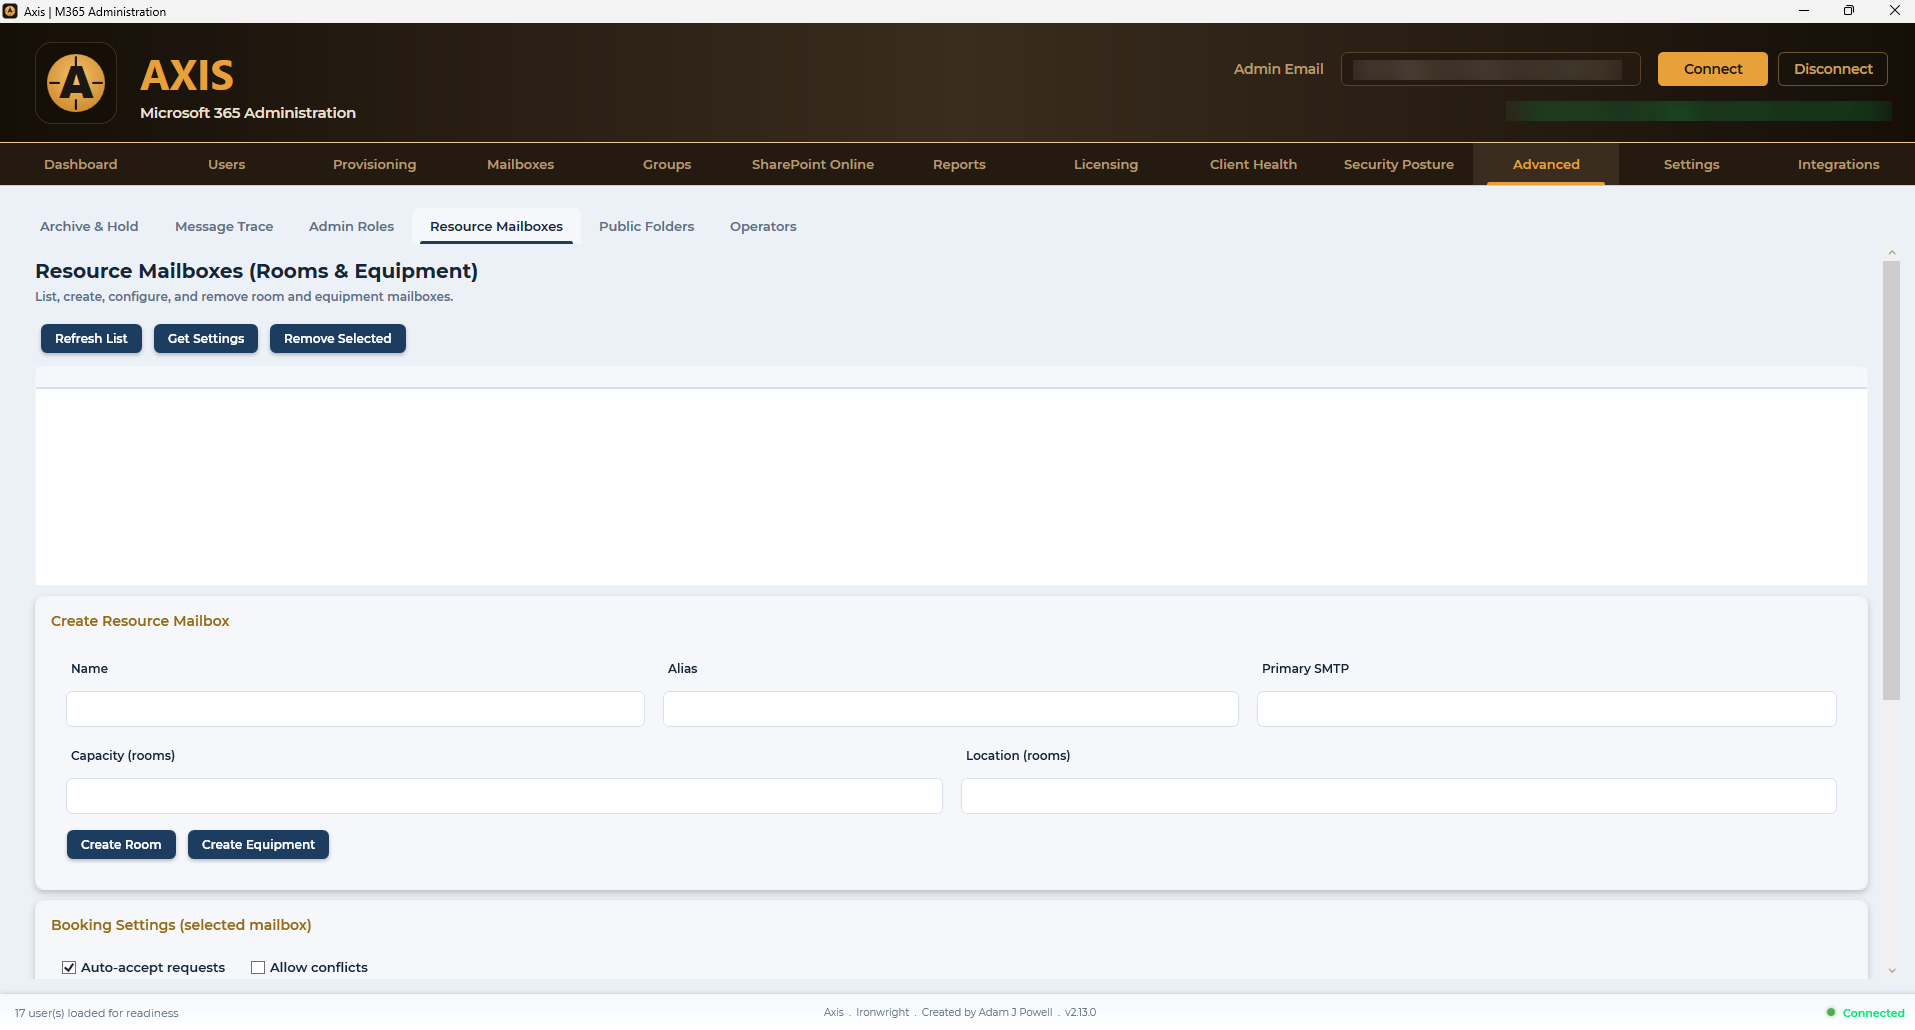Click the Alias input field
Viewport: 1915px width, 1030px height.
(950, 709)
